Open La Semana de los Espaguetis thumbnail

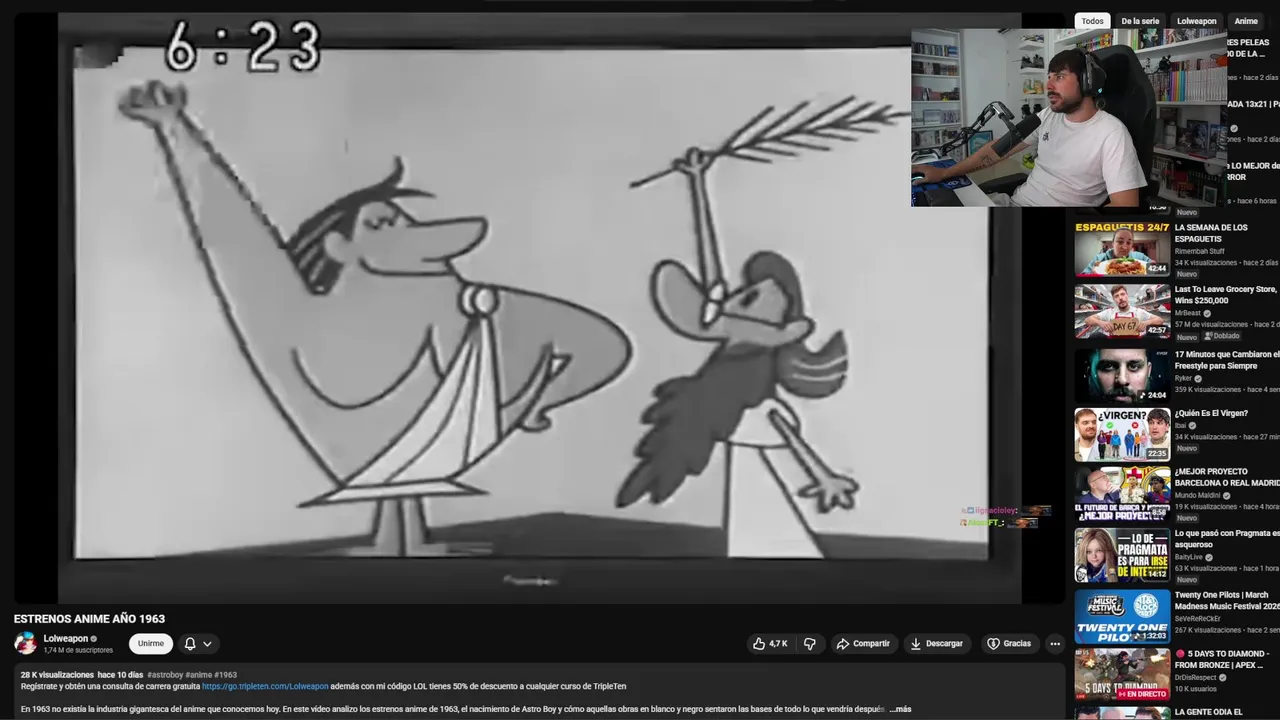[x=1122, y=249]
